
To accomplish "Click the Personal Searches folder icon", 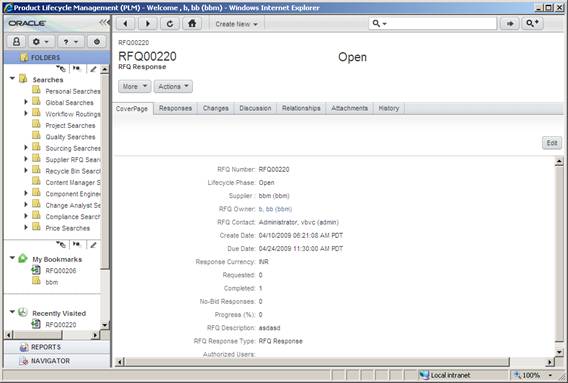I will click(x=36, y=90).
